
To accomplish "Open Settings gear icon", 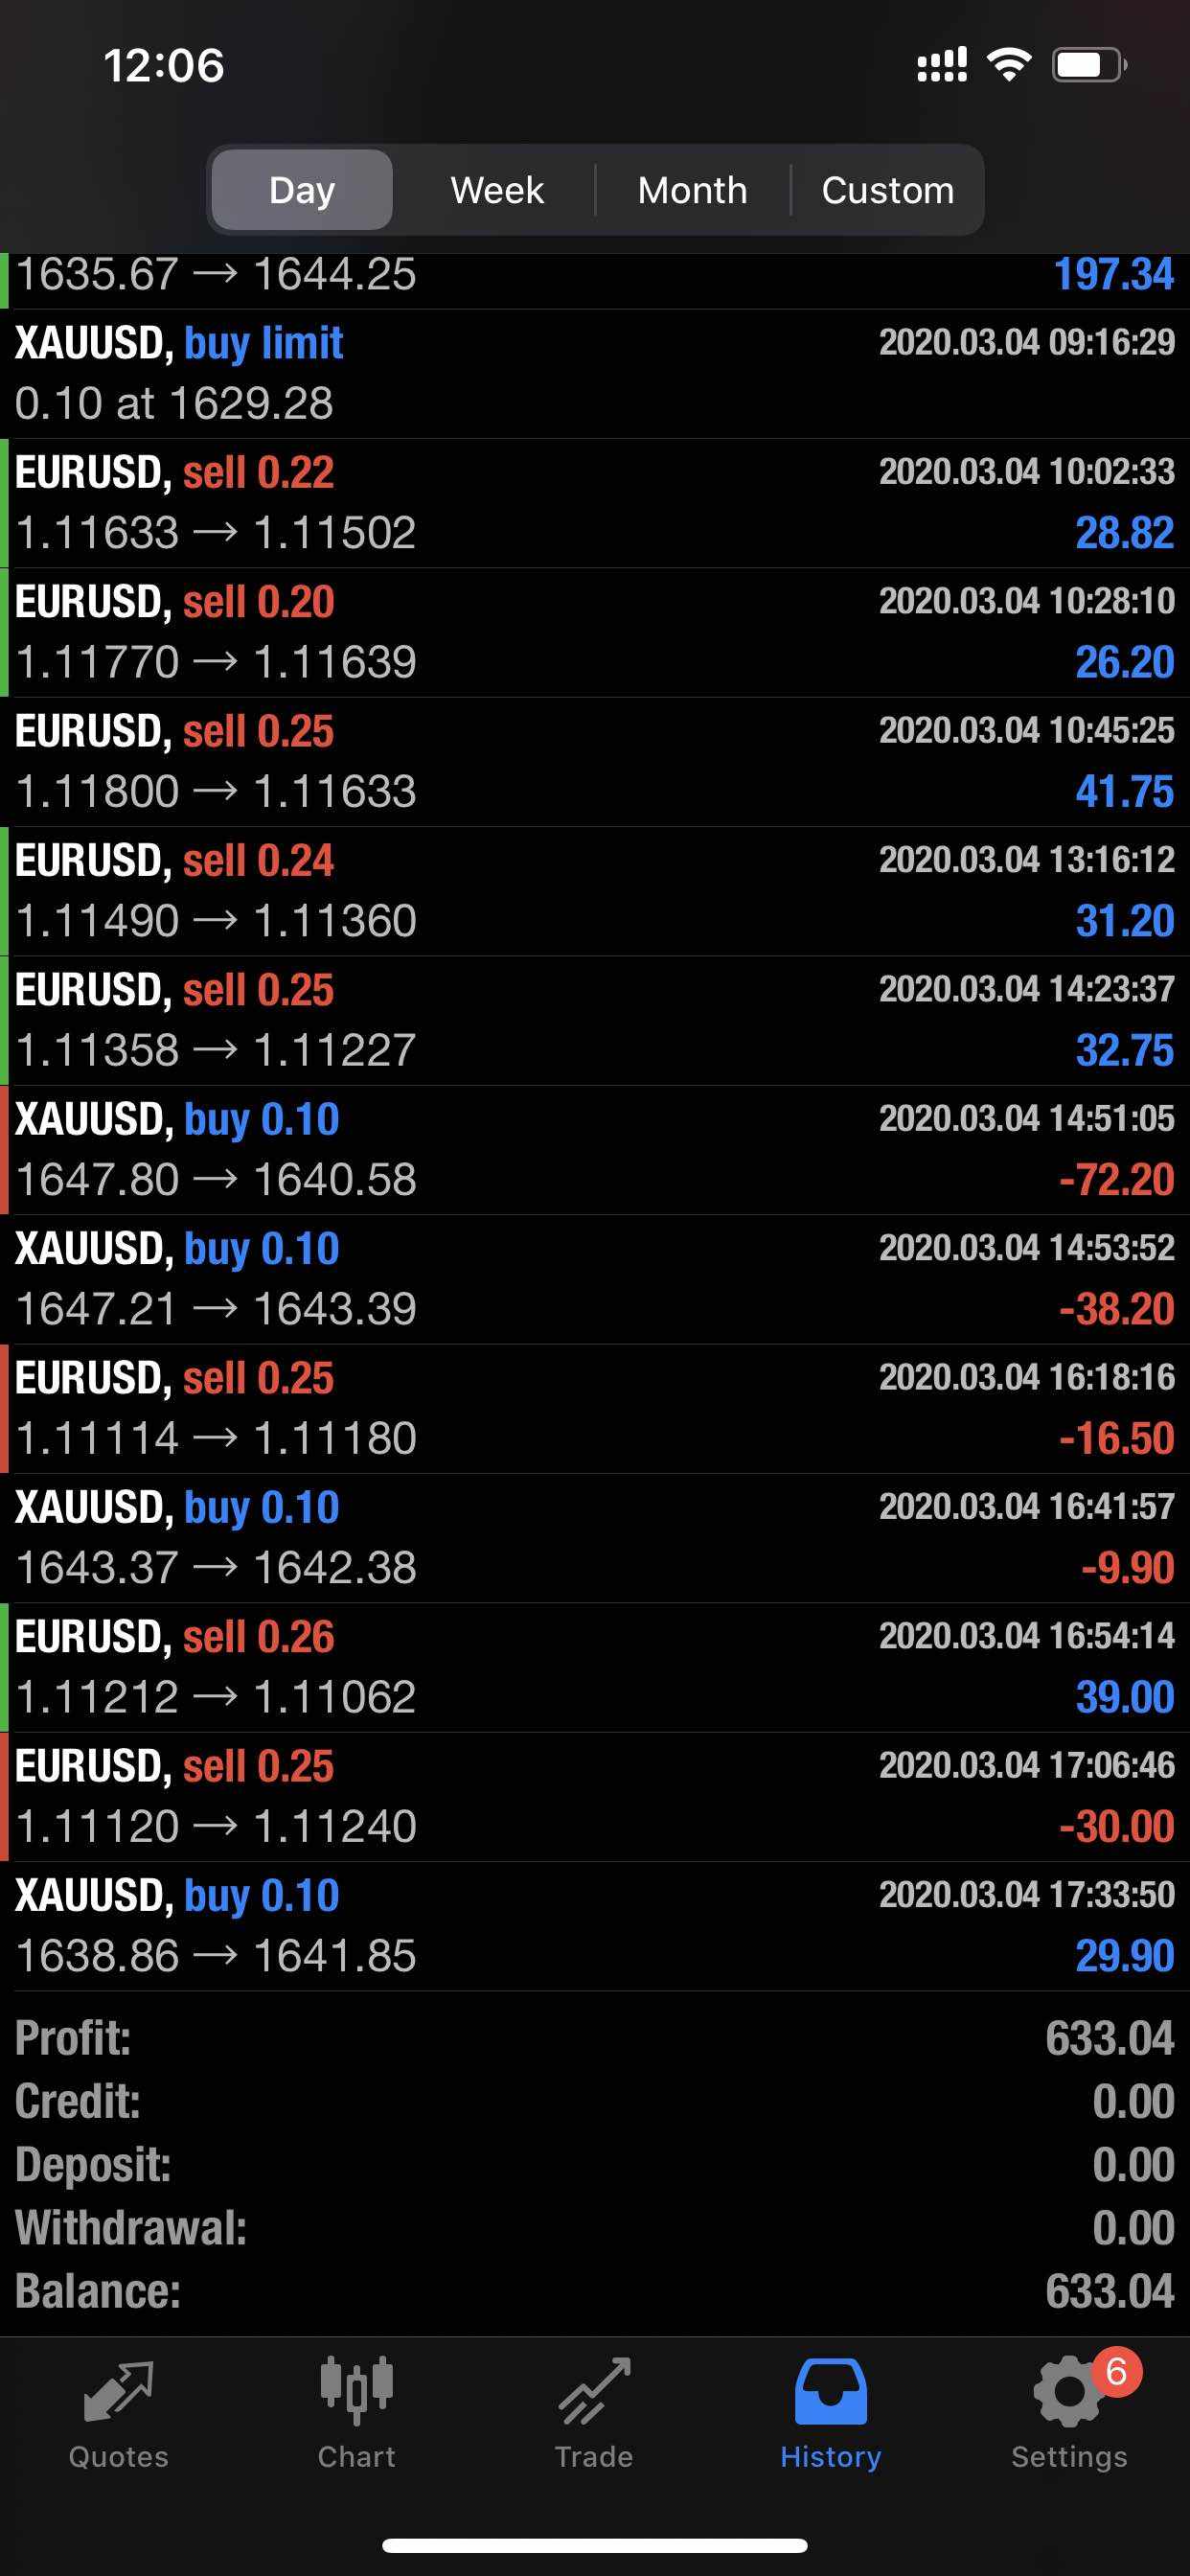I will [1066, 2392].
